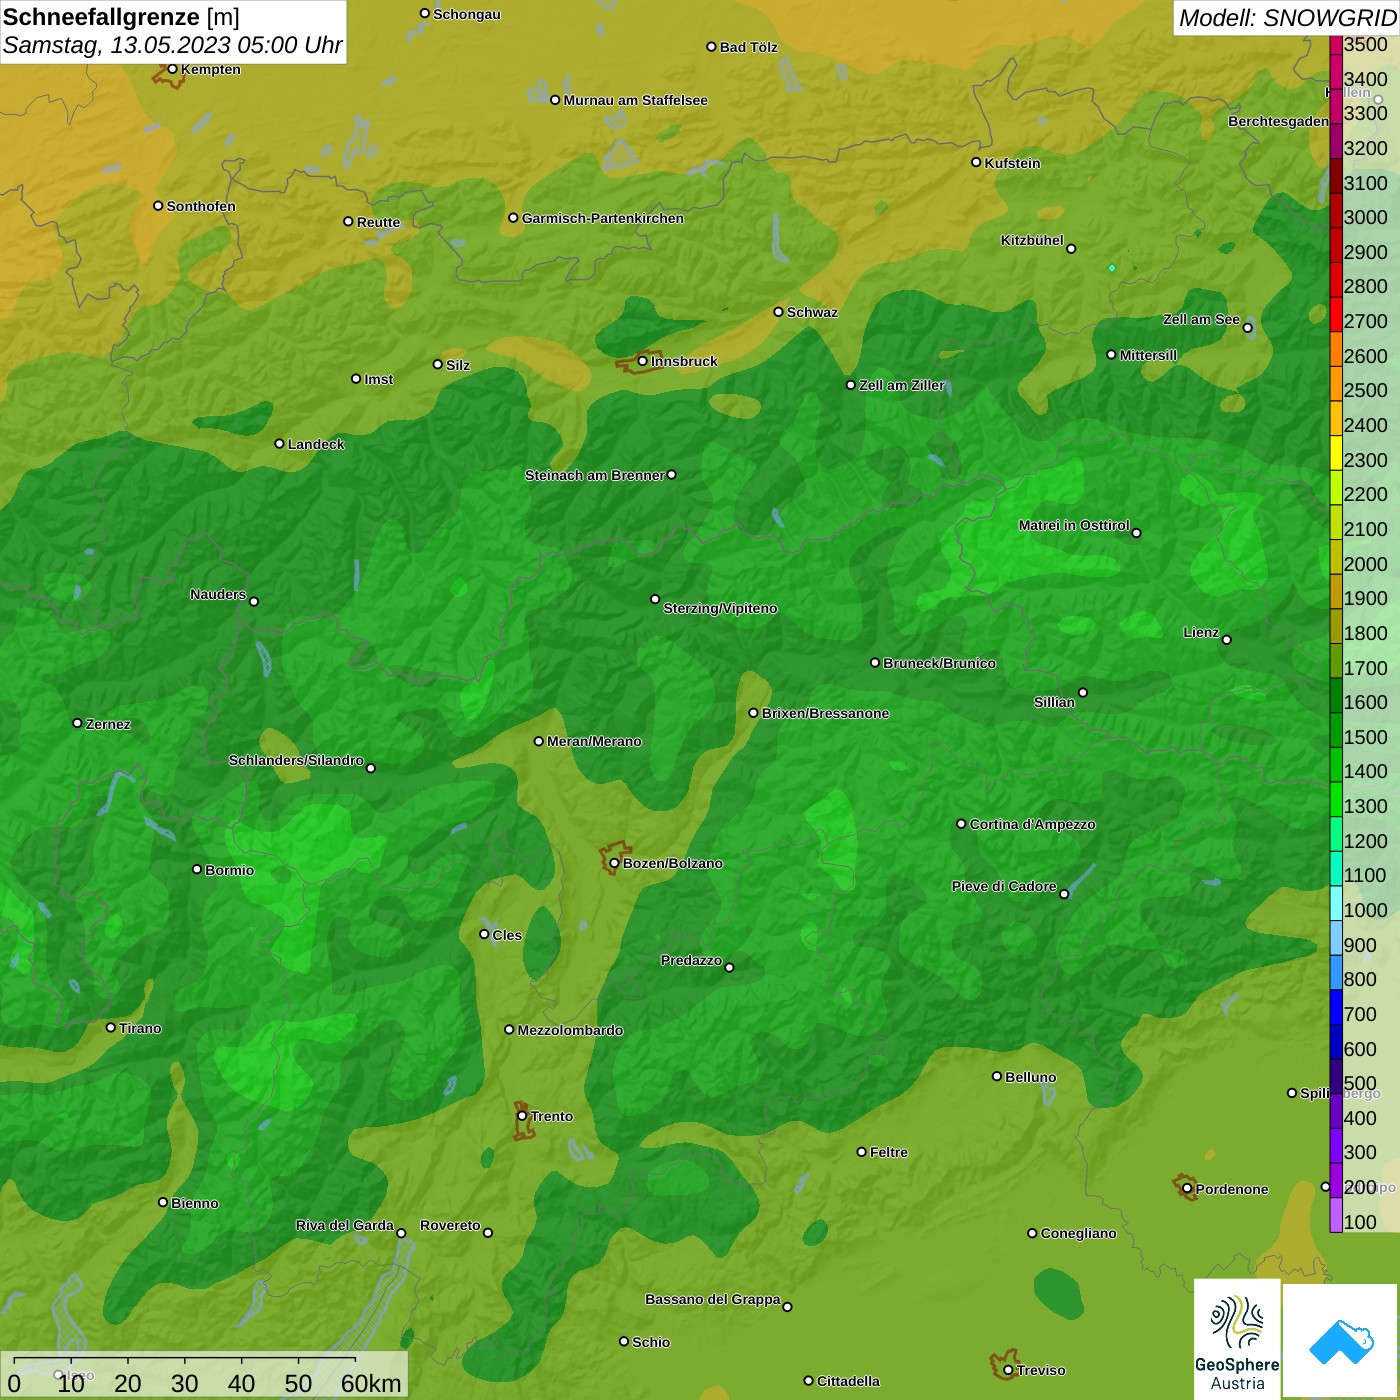Click the Zell am See label

(x=1201, y=319)
